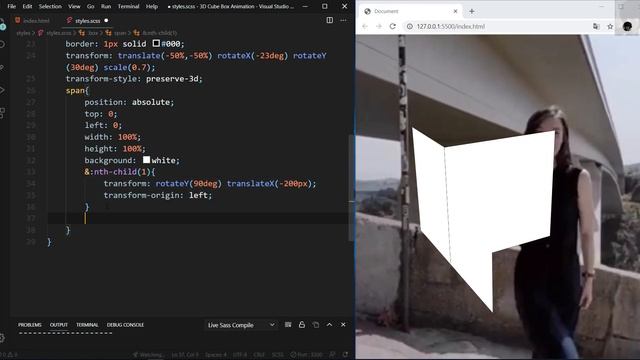Image resolution: width=640 pixels, height=360 pixels.
Task: Open the Run menu
Action: pyautogui.click(x=106, y=7)
